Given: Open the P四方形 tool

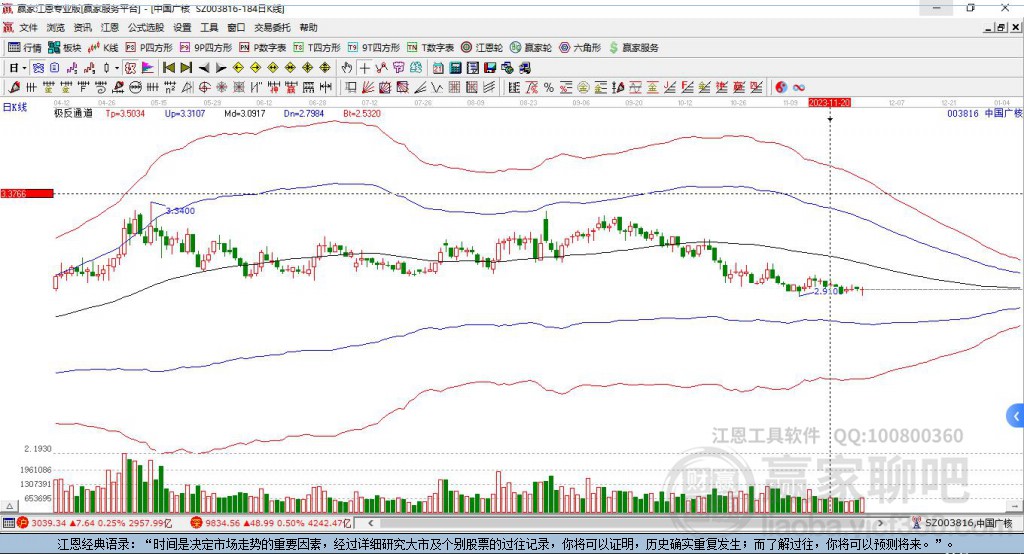Looking at the screenshot, I should pyautogui.click(x=149, y=48).
